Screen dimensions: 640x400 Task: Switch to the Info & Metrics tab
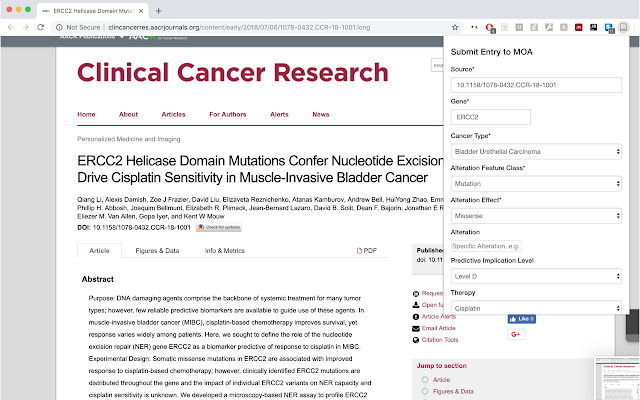[x=225, y=251]
